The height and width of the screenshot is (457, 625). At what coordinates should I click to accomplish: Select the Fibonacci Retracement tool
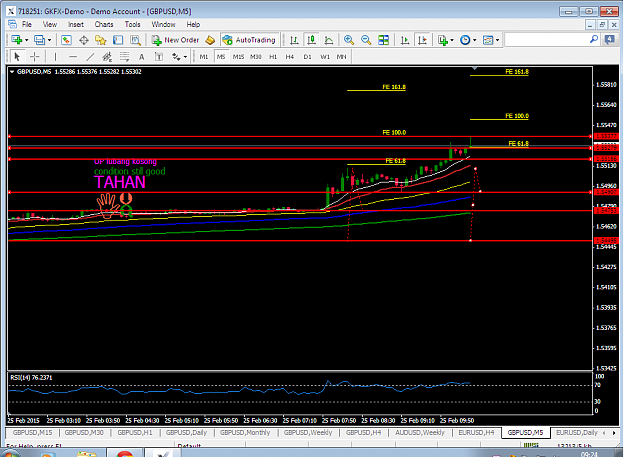coord(124,57)
